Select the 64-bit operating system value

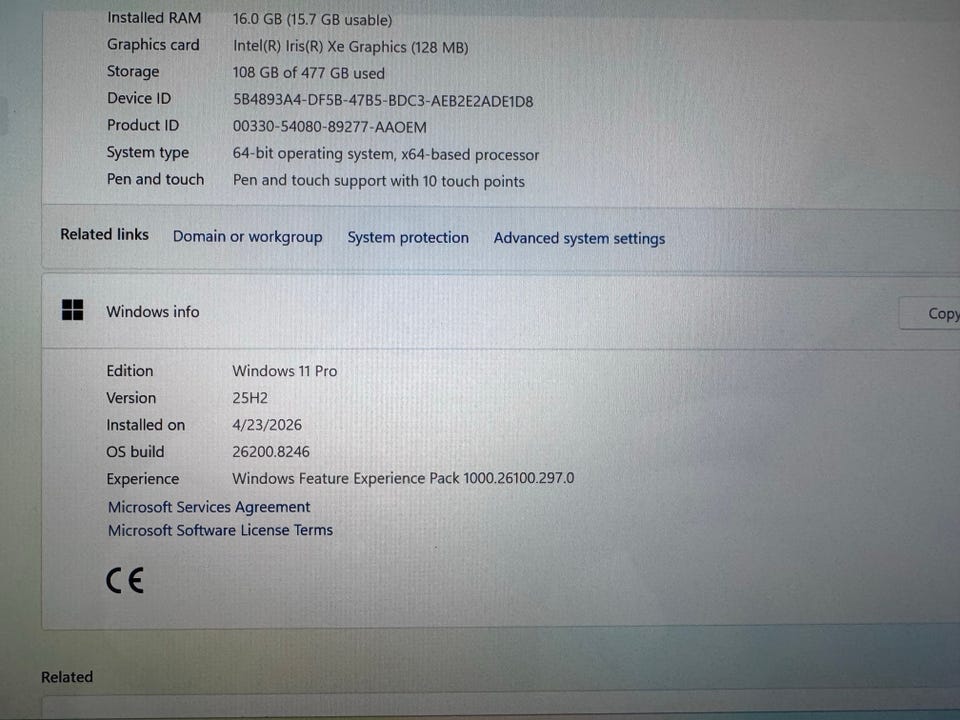point(386,154)
